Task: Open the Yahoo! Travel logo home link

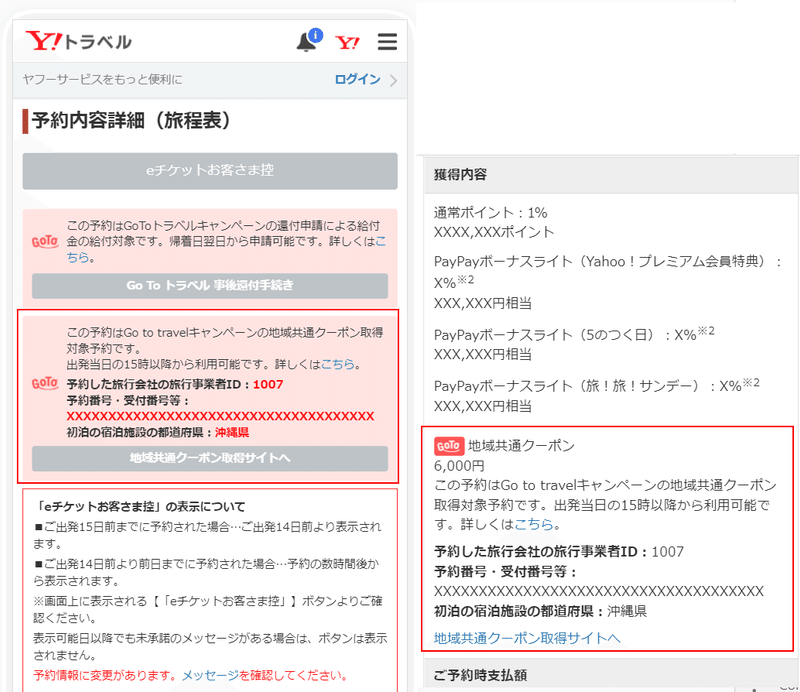Action: (x=79, y=41)
